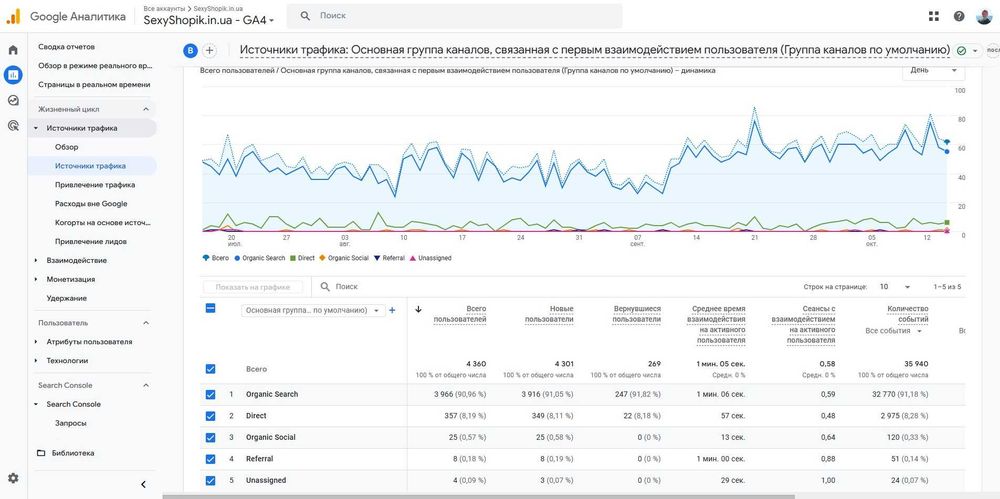The width and height of the screenshot is (1000, 499).
Task: Click the Home icon in left rail
Action: [13, 50]
